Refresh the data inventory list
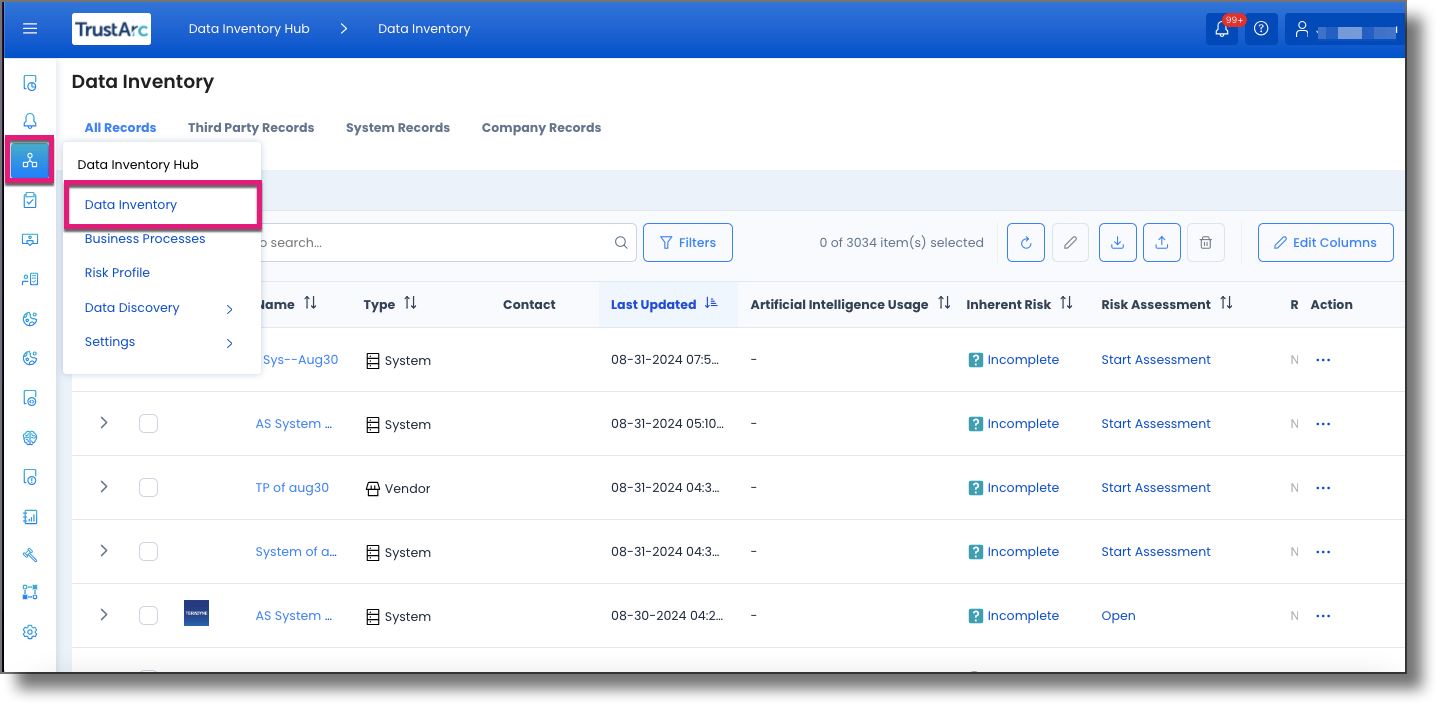 coord(1025,242)
